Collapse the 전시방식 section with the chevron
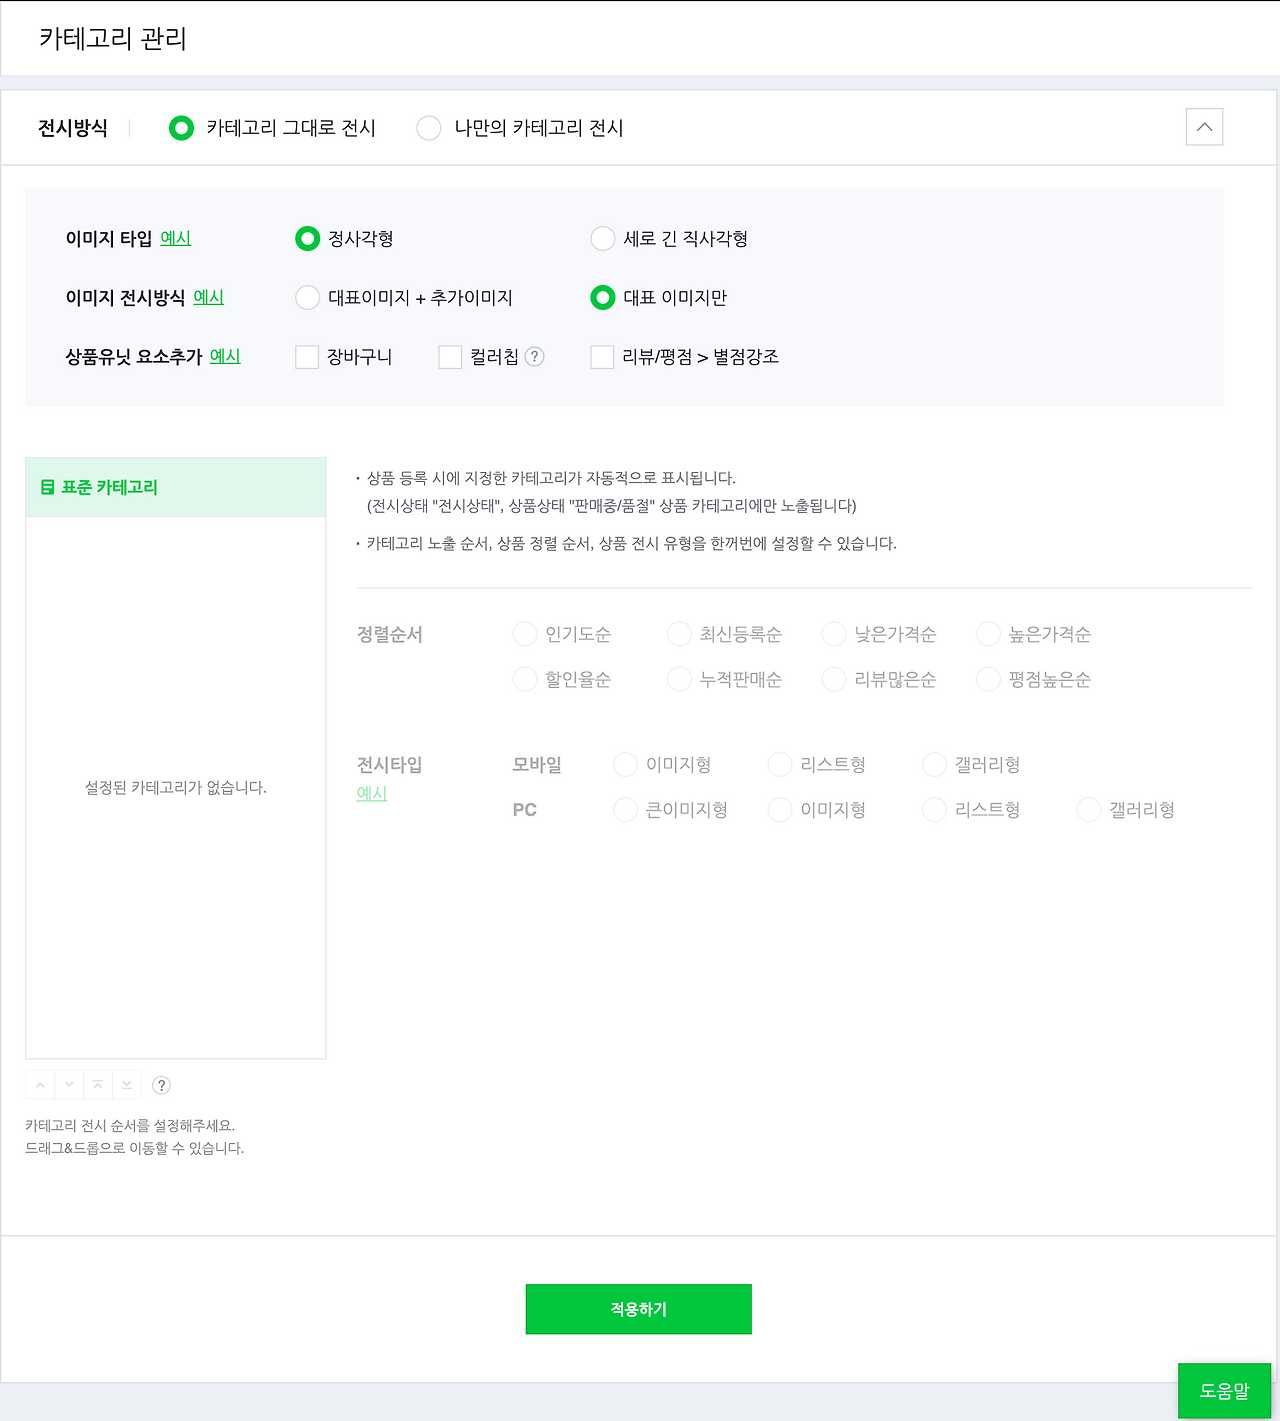Screen dimensions: 1280x1421 tap(1205, 127)
